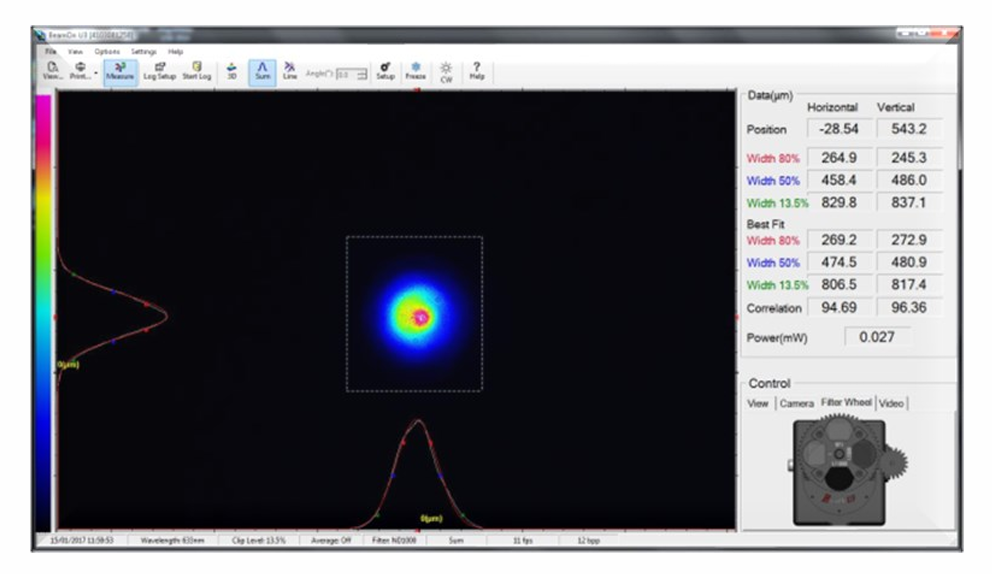Click the Angle value input field

345,74
